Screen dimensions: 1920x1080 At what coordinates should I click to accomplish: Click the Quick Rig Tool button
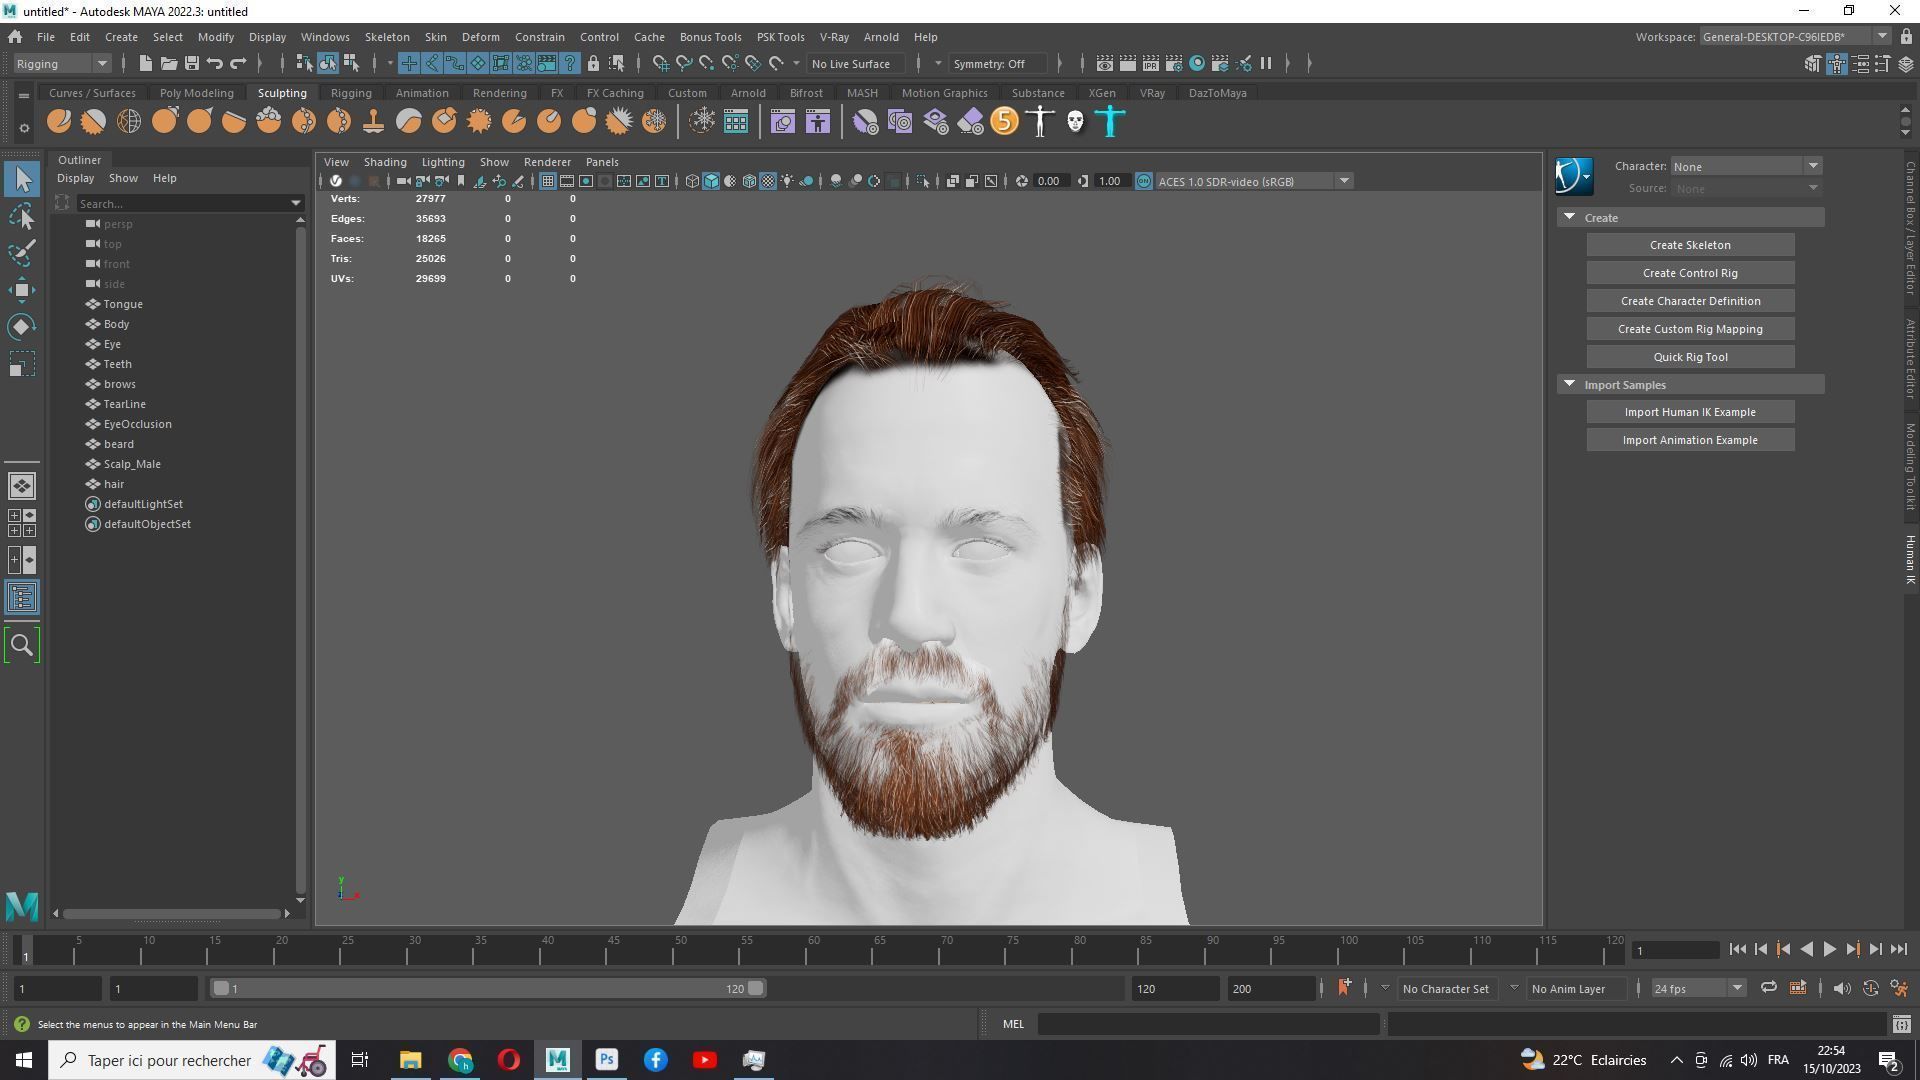click(1690, 357)
